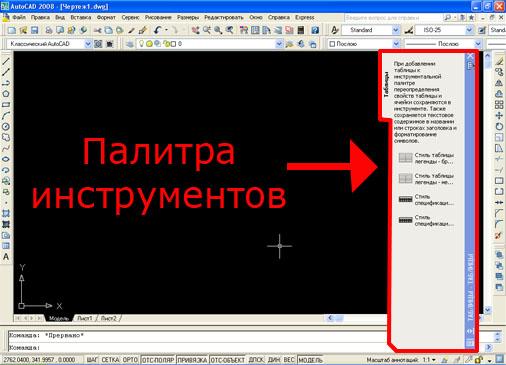The image size is (506, 365).
Task: Open the Вставка menu
Action: [x=81, y=17]
